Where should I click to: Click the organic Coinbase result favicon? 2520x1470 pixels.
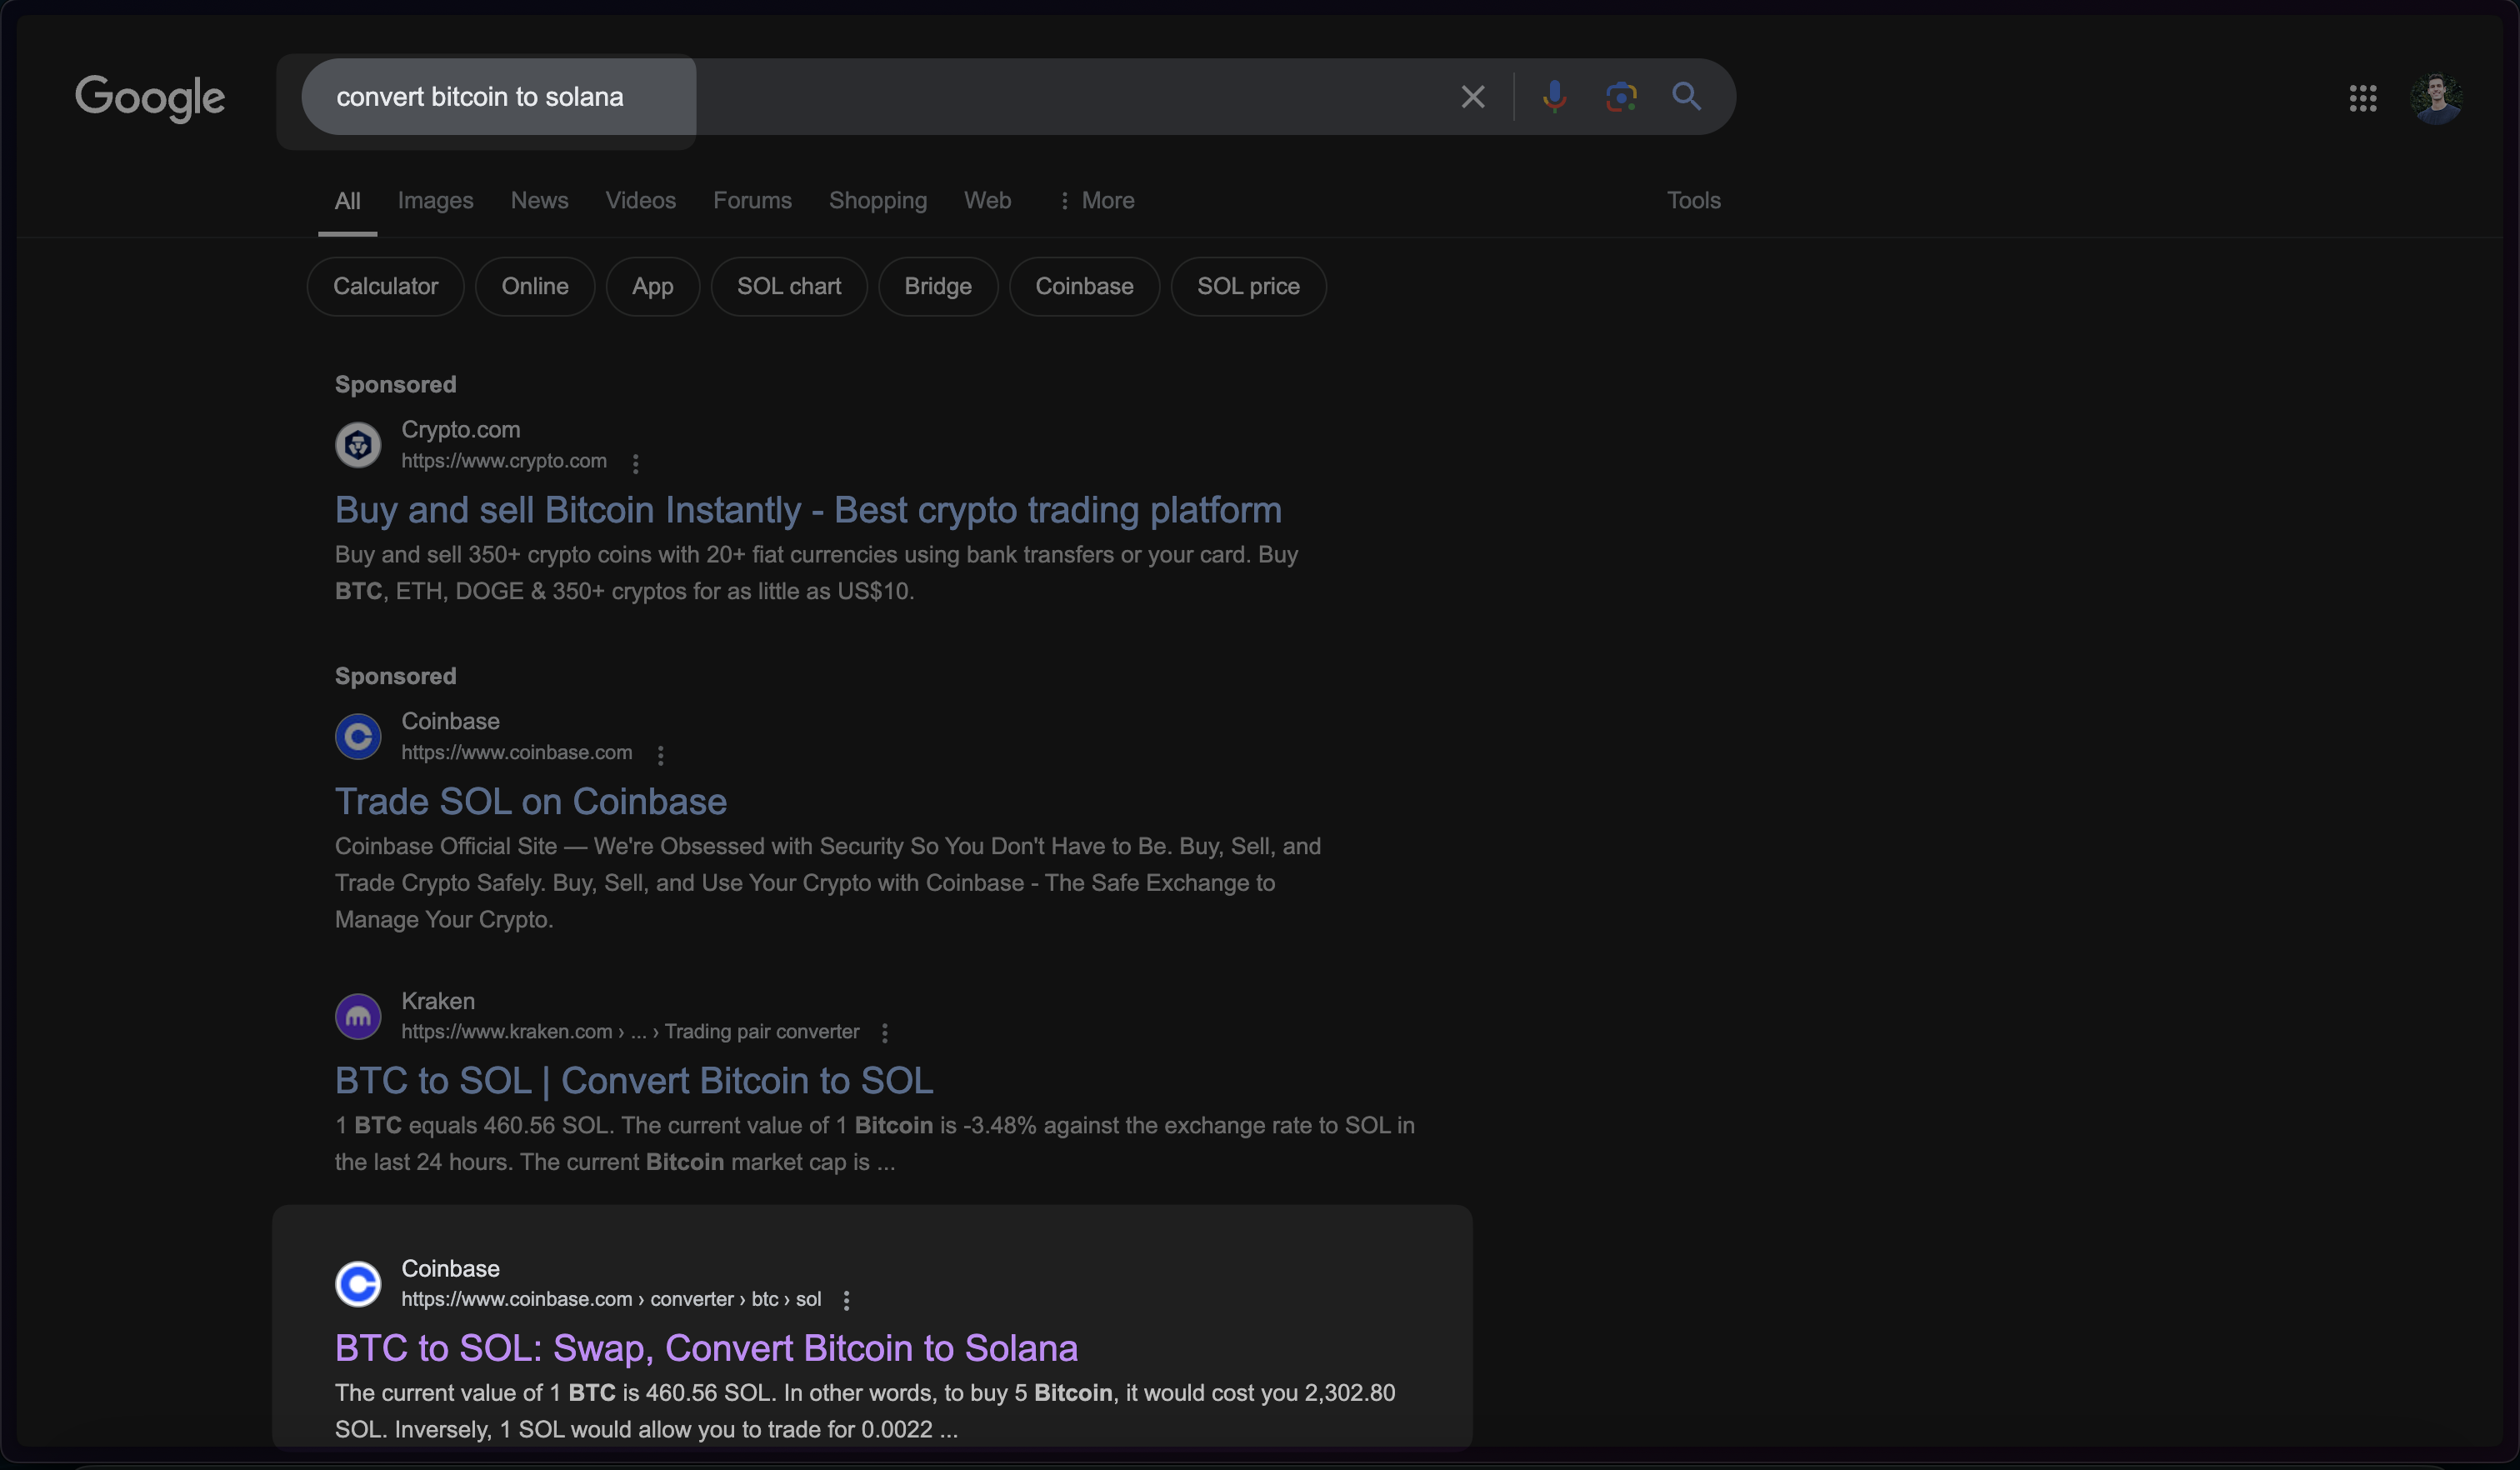tap(358, 1284)
